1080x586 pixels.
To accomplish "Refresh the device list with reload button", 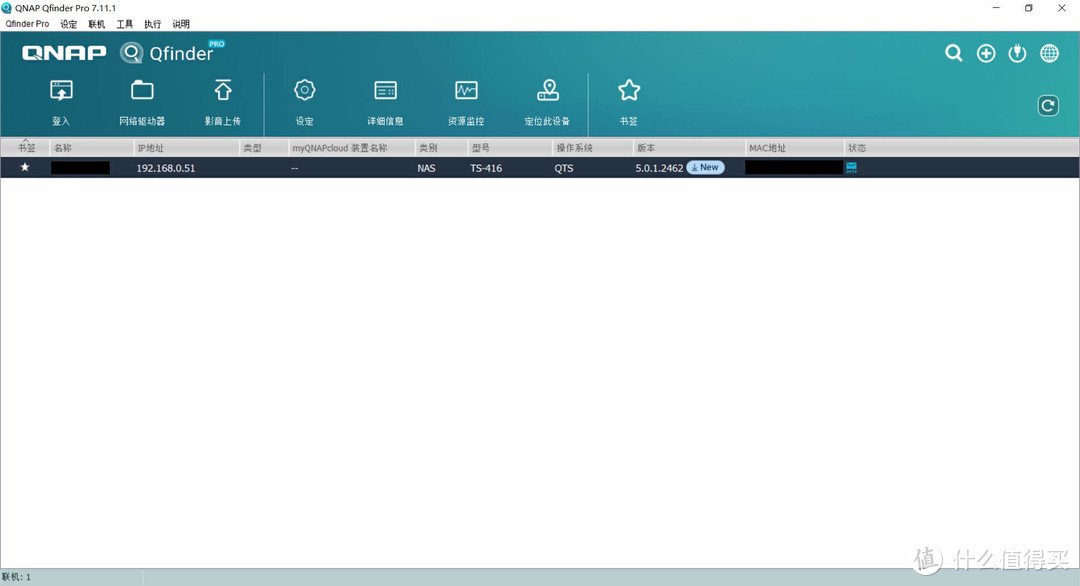I will [1048, 106].
